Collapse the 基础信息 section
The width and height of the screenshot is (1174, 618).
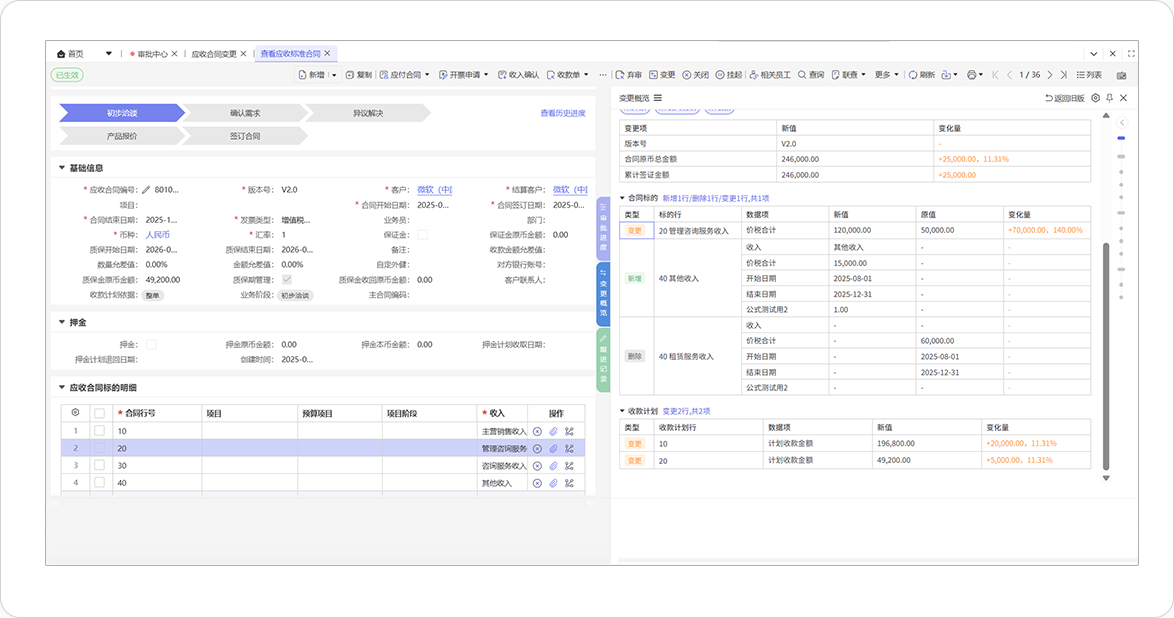63,168
